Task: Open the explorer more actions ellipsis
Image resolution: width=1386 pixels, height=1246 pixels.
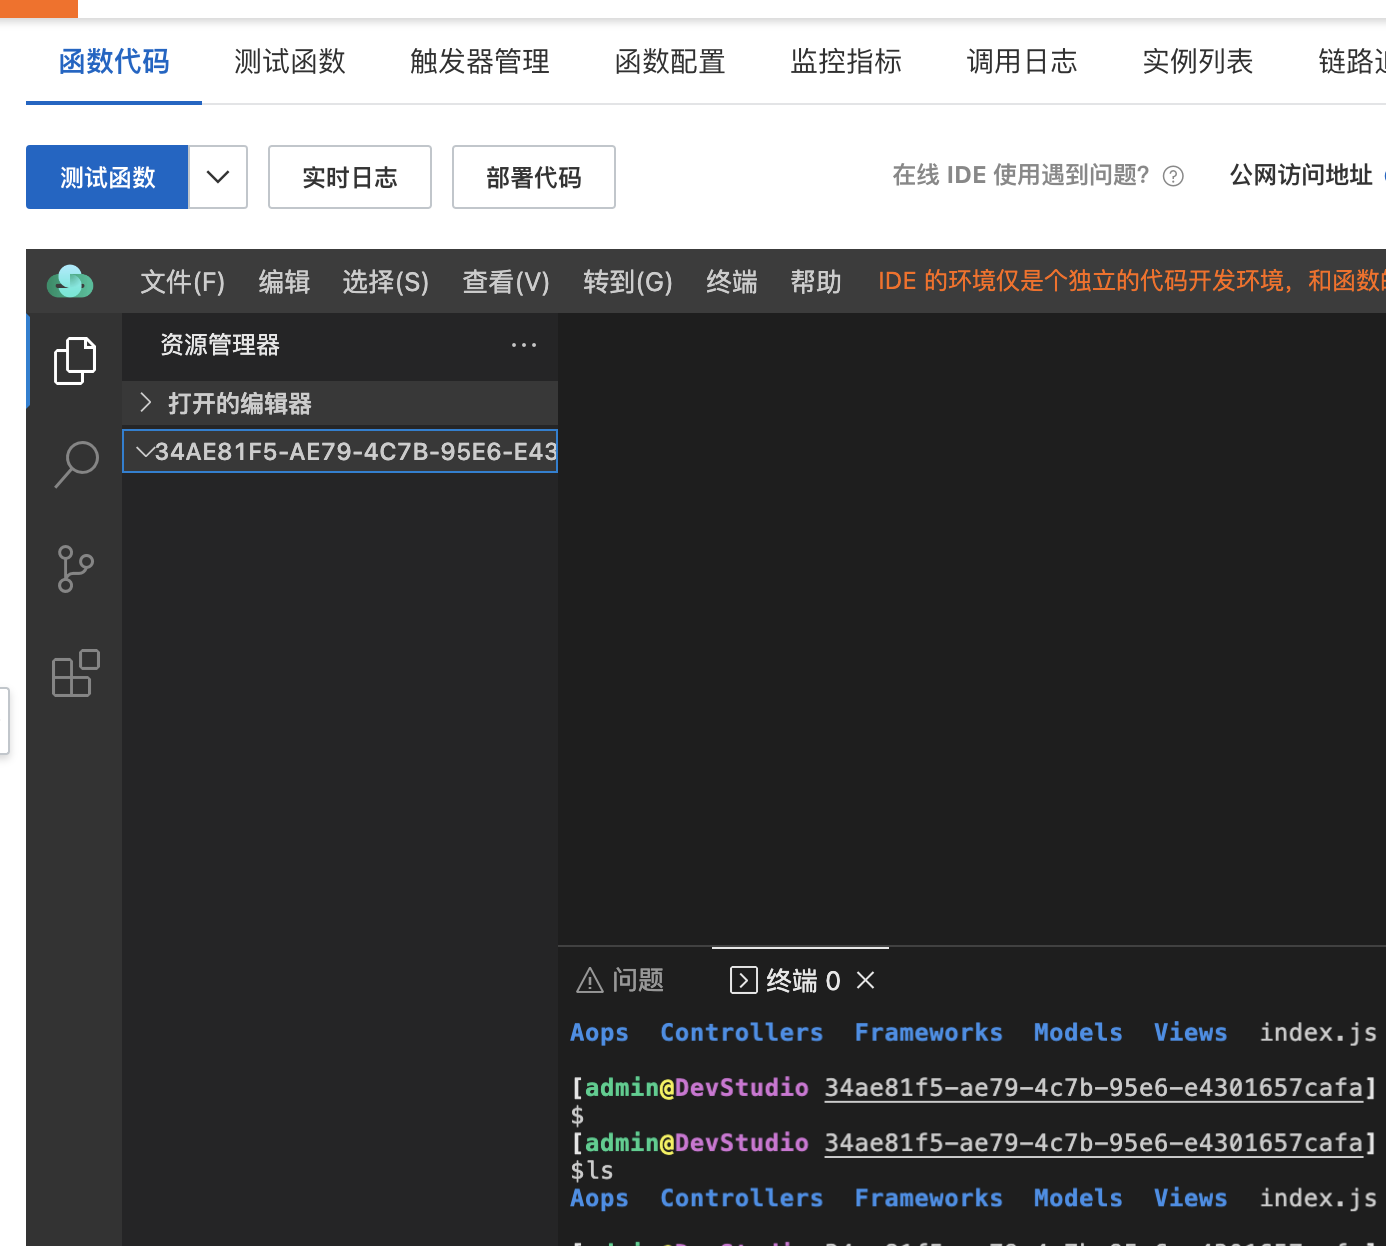Action: (x=524, y=345)
